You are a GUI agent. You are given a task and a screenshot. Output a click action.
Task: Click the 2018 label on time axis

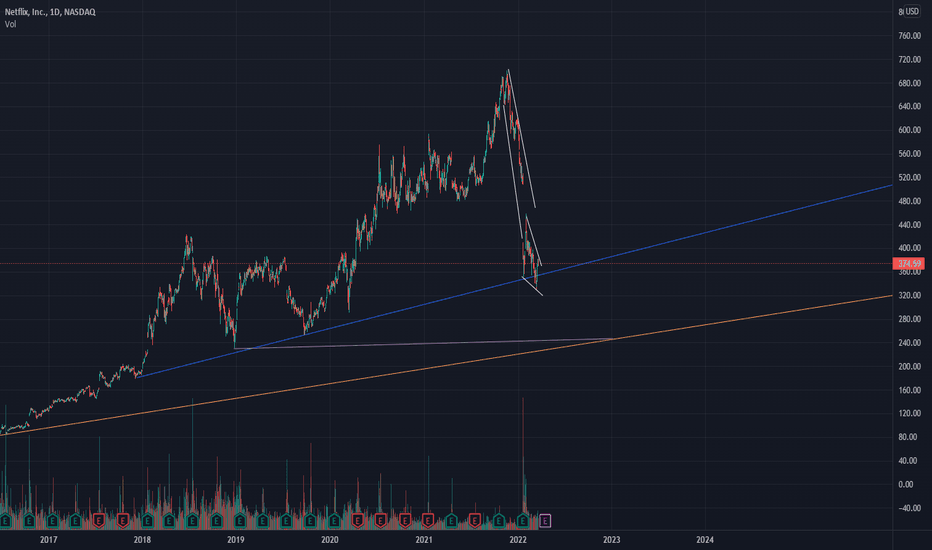pos(142,540)
